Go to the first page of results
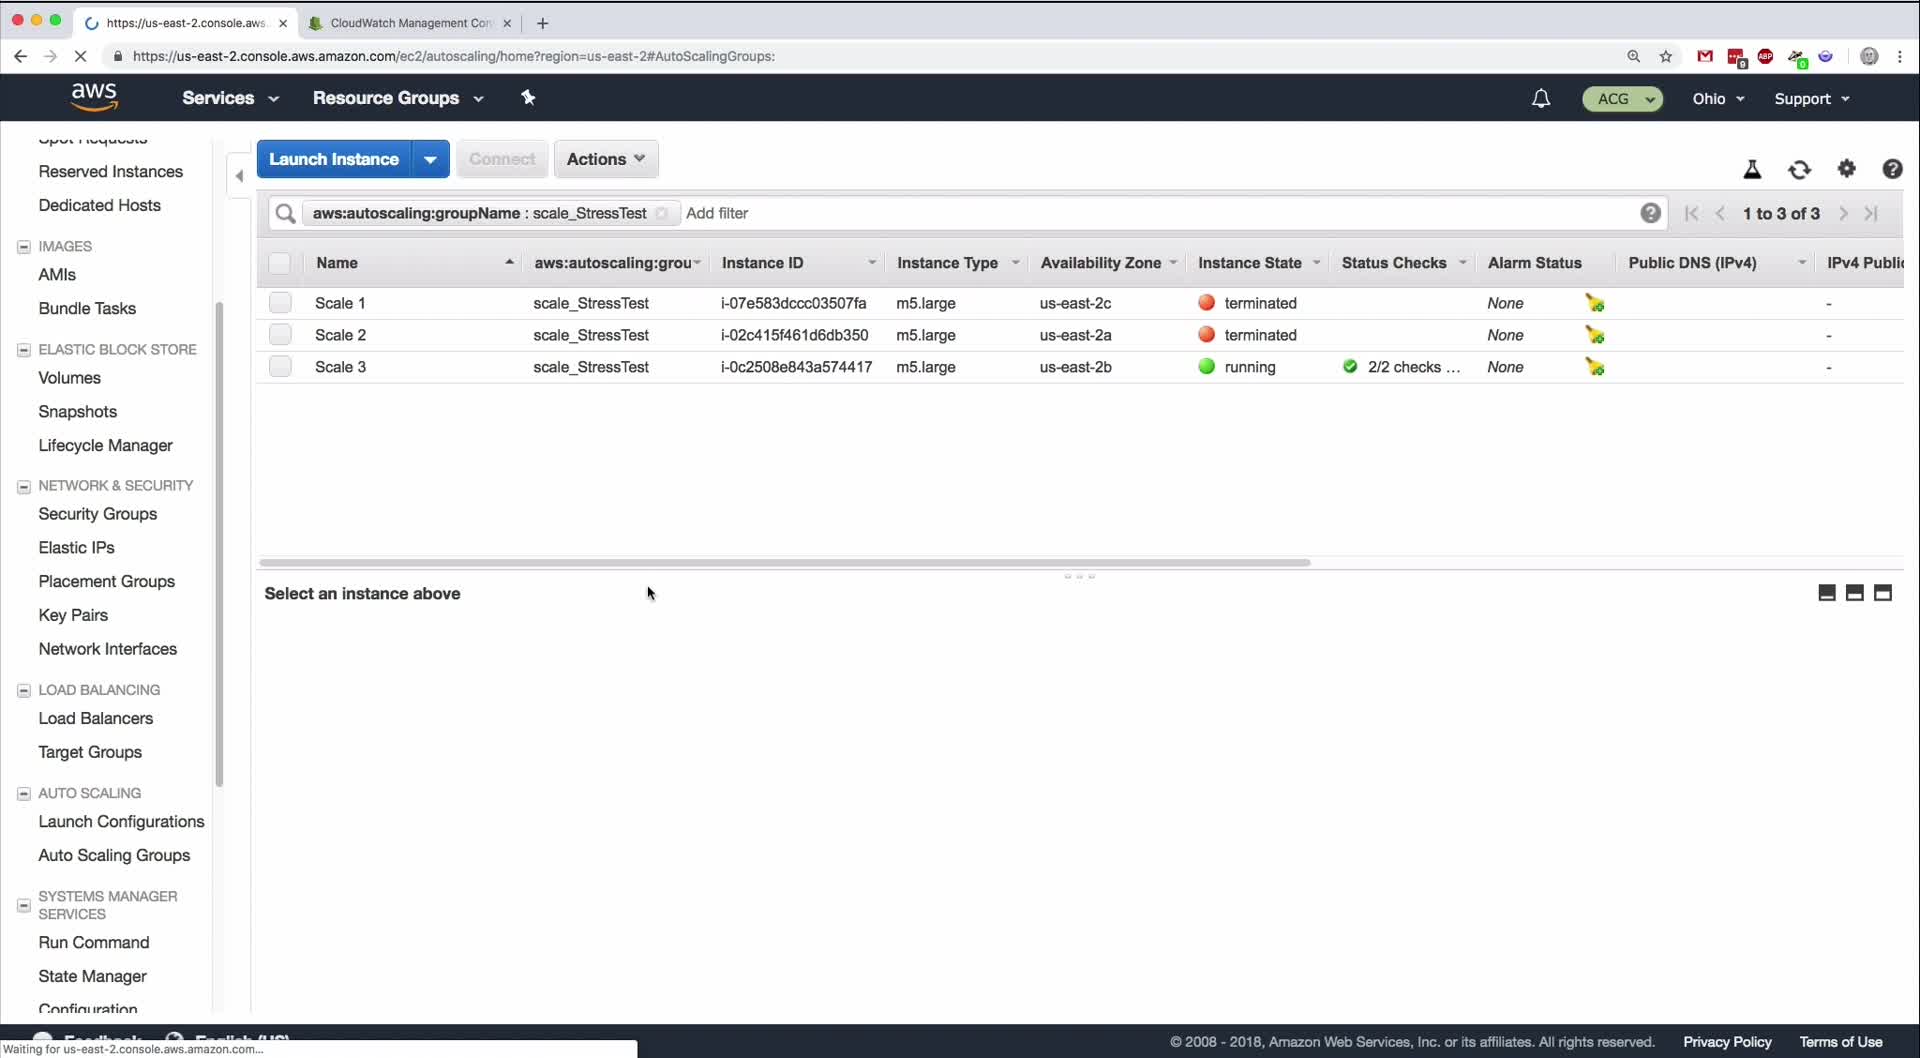 (1692, 213)
